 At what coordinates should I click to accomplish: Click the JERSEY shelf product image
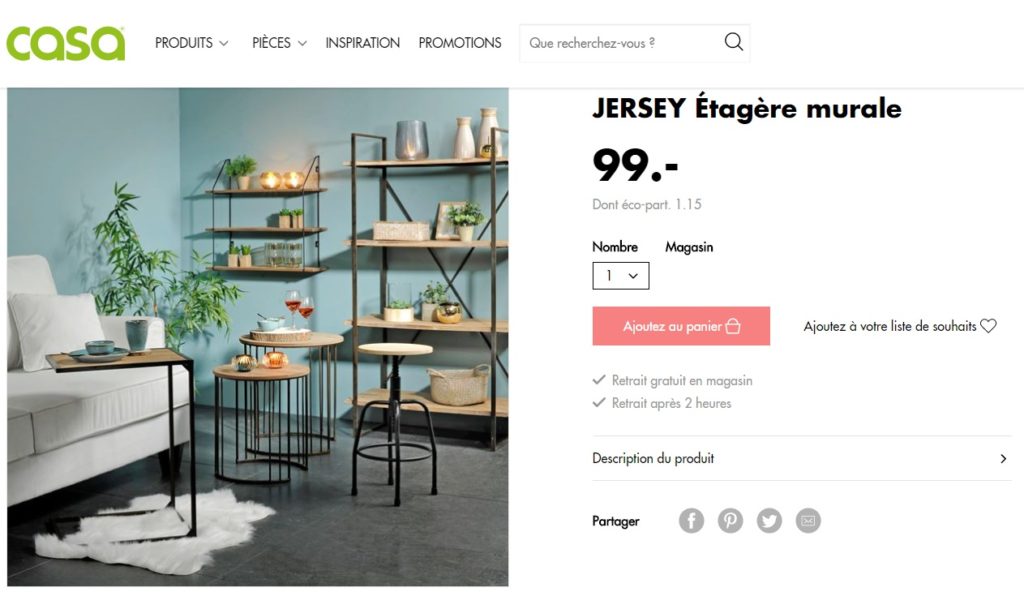point(258,337)
